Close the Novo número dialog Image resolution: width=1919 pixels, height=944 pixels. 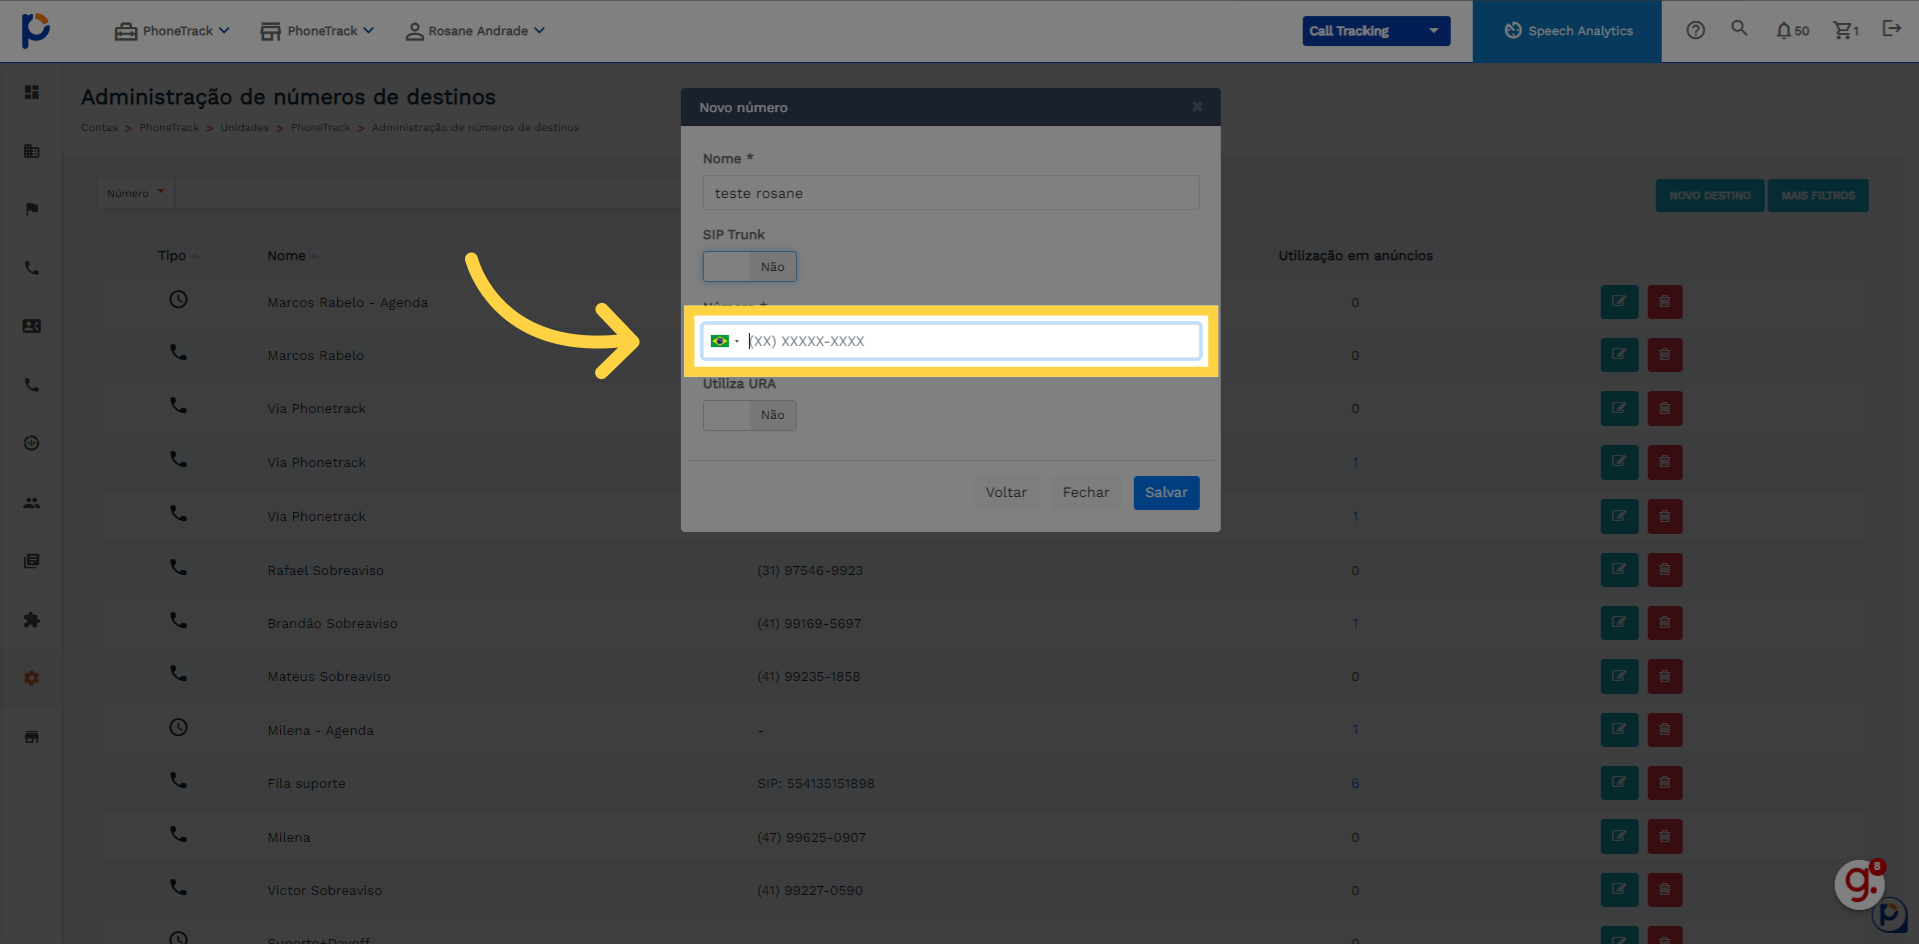[x=1197, y=107]
